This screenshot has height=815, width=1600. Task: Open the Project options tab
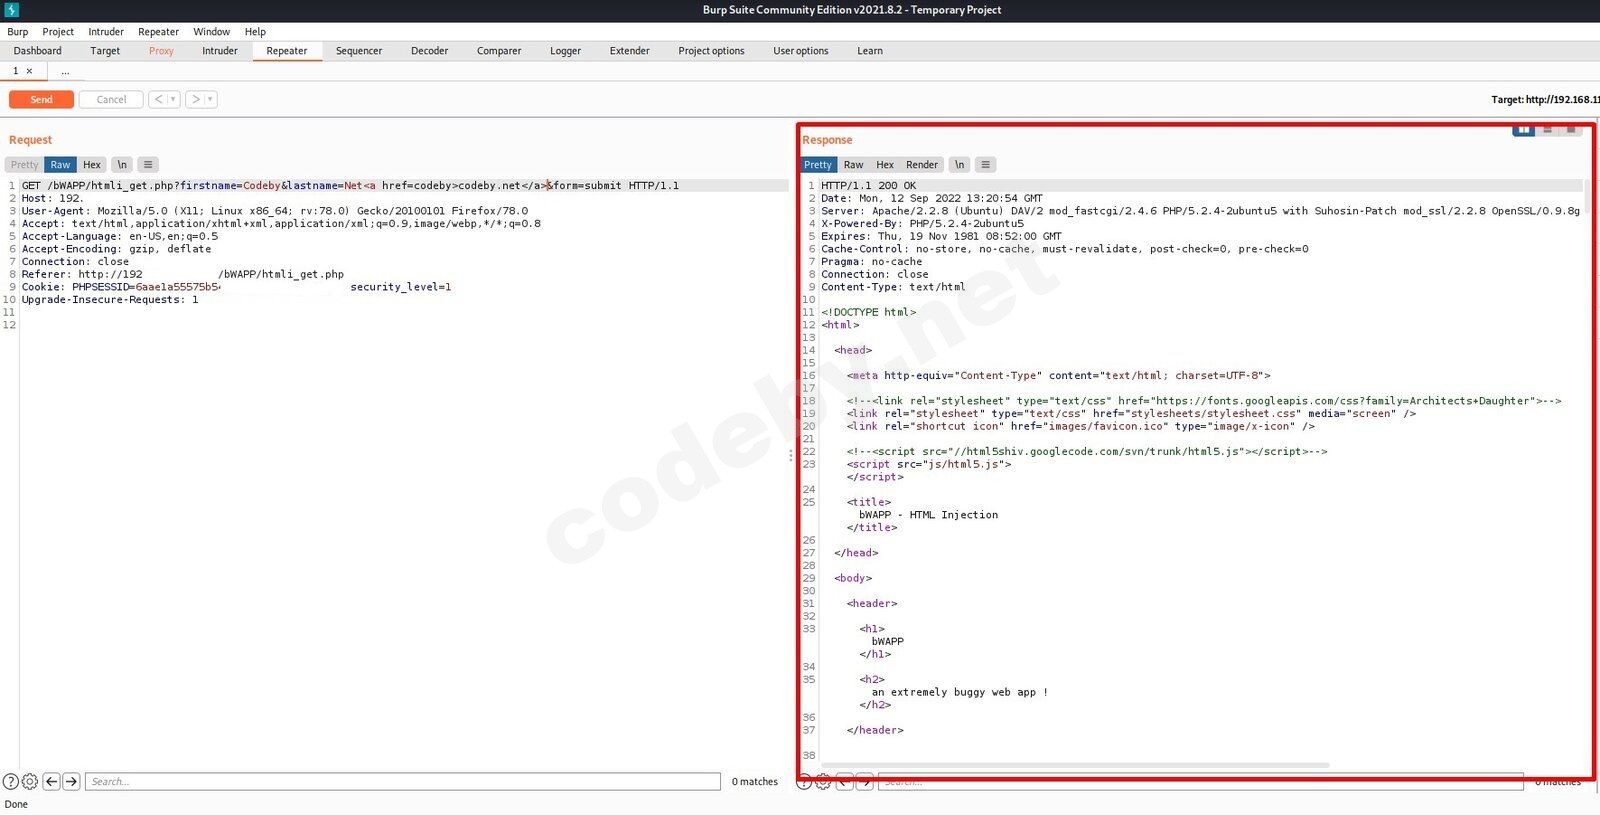point(711,51)
